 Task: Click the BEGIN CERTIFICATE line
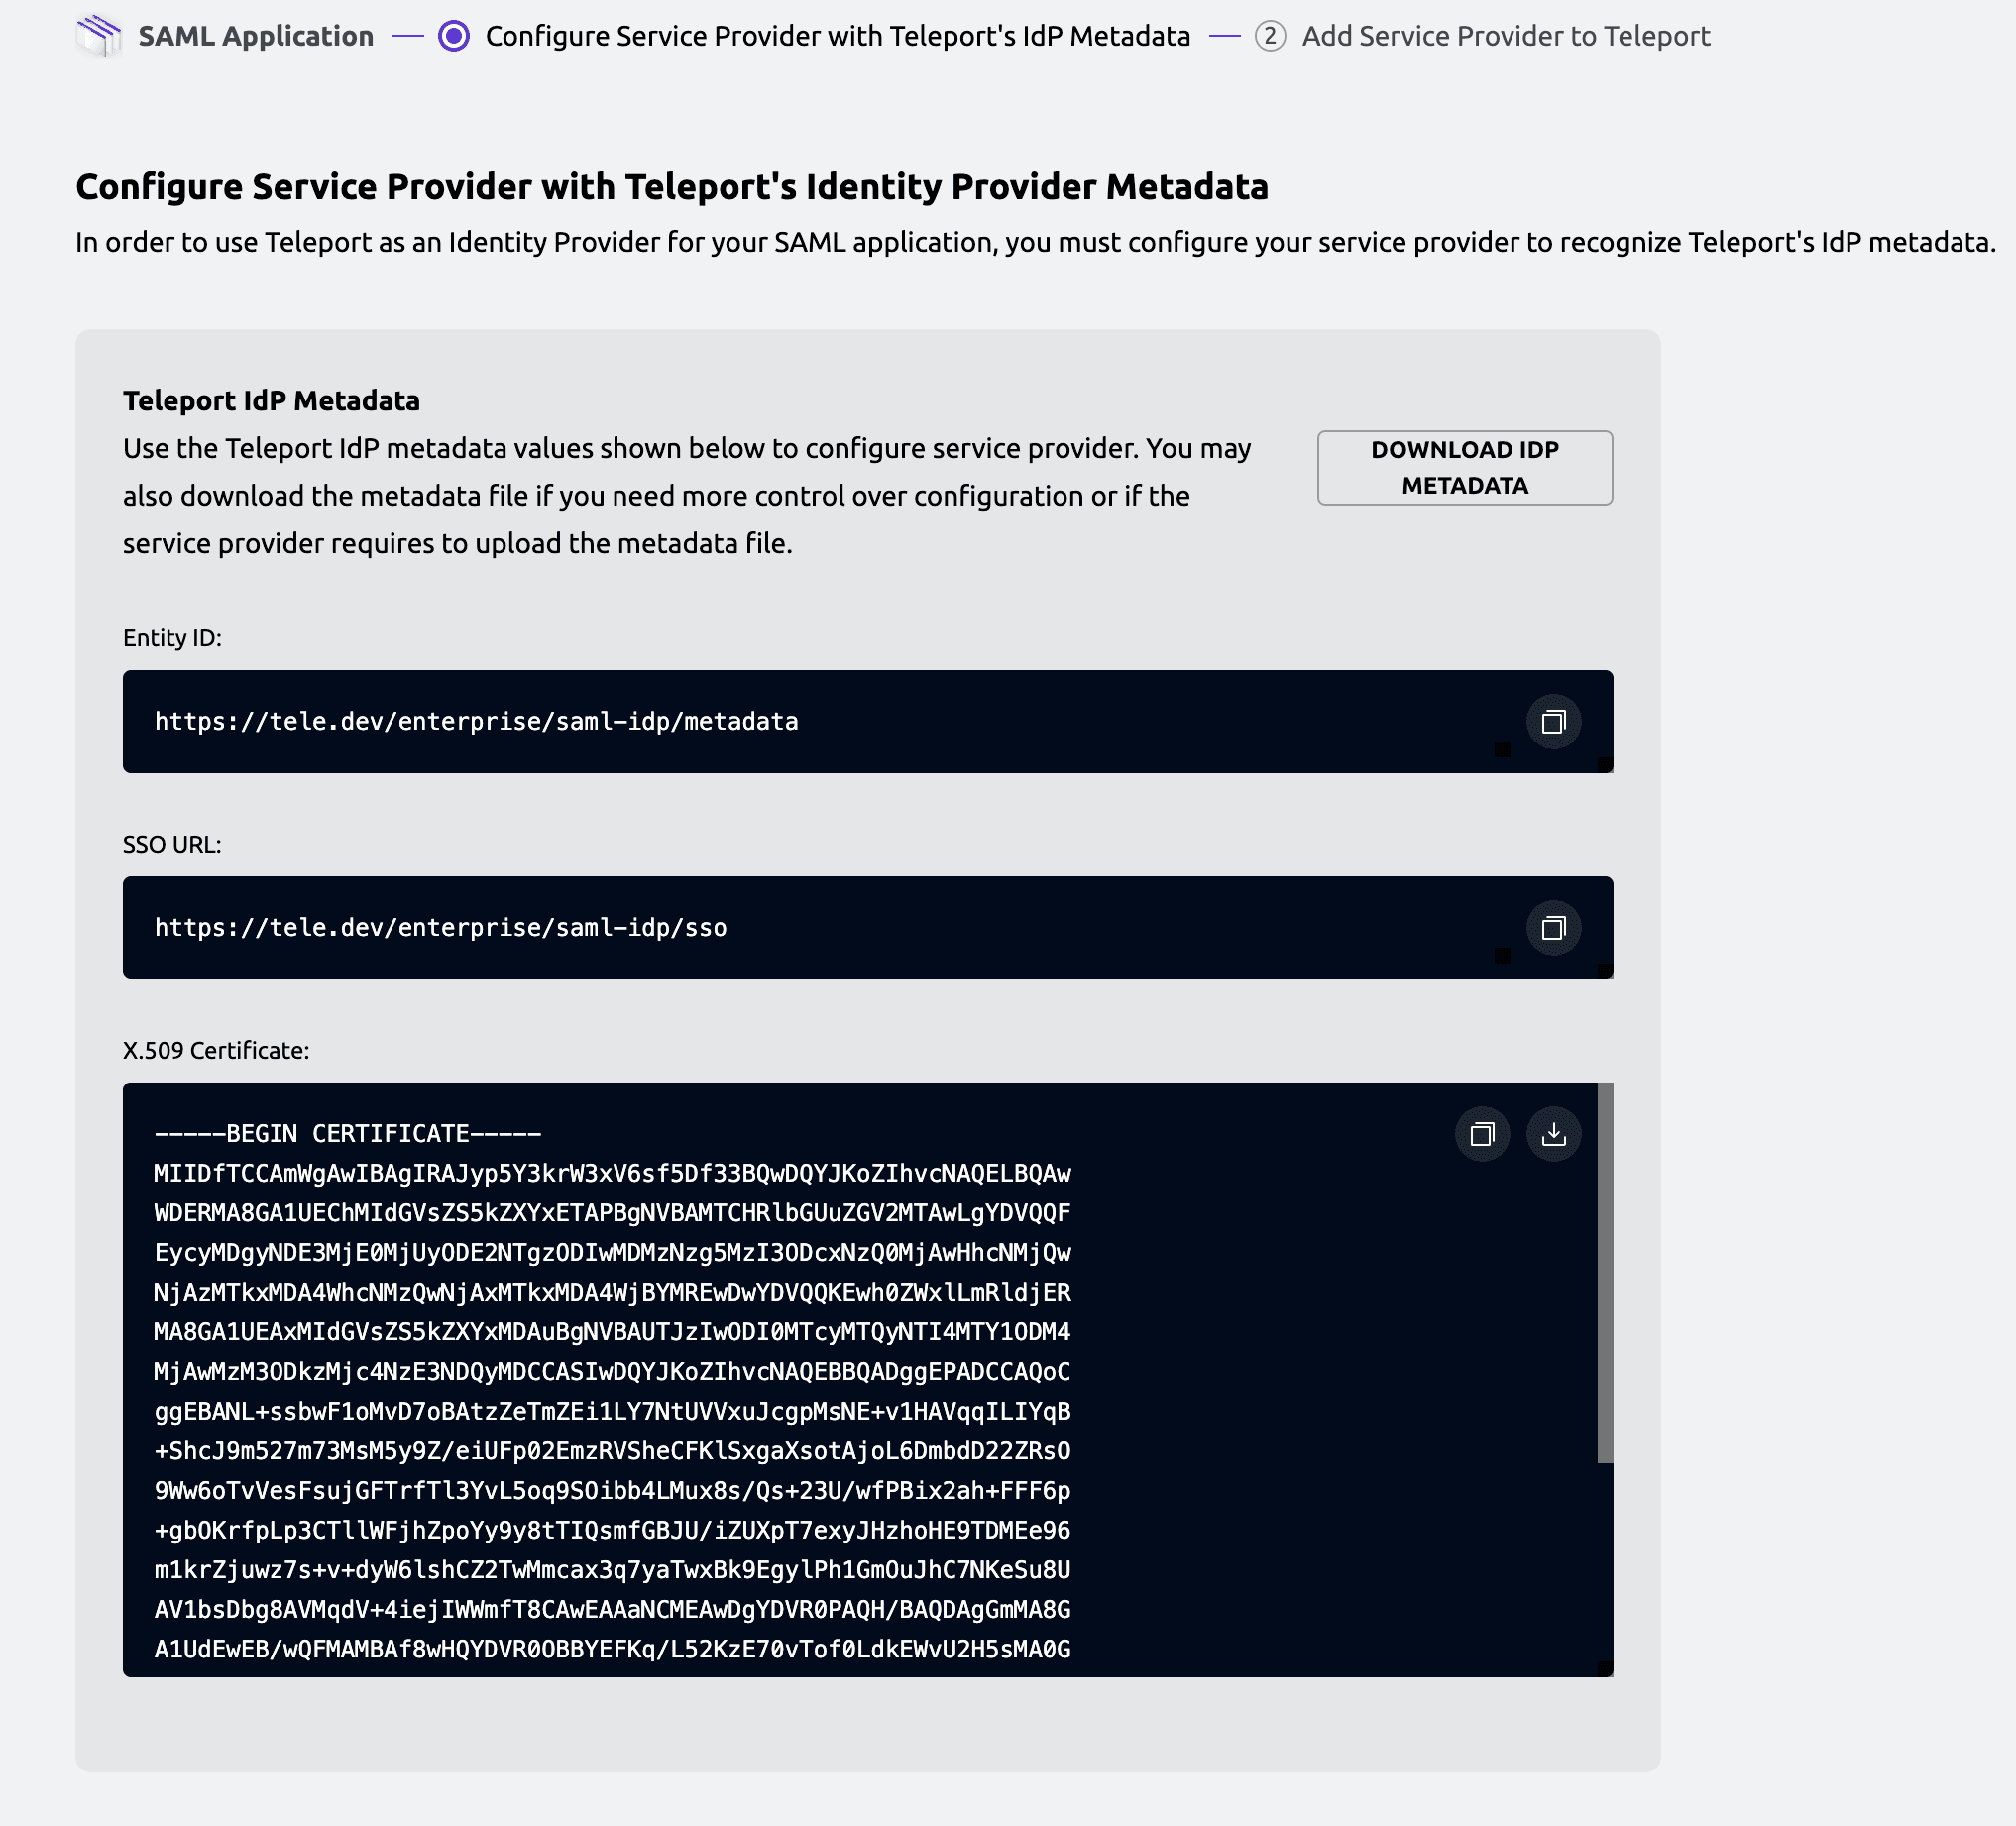pos(348,1133)
